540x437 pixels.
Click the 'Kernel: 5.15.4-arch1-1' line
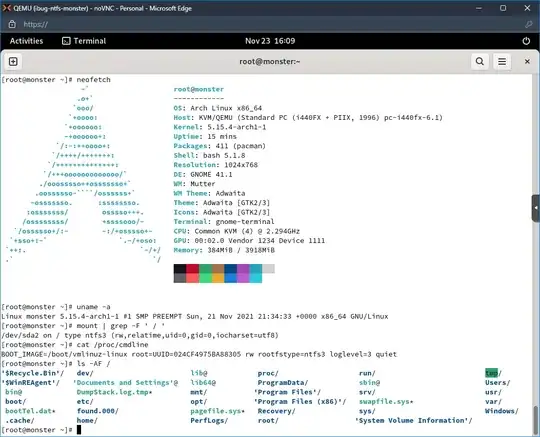coord(220,127)
